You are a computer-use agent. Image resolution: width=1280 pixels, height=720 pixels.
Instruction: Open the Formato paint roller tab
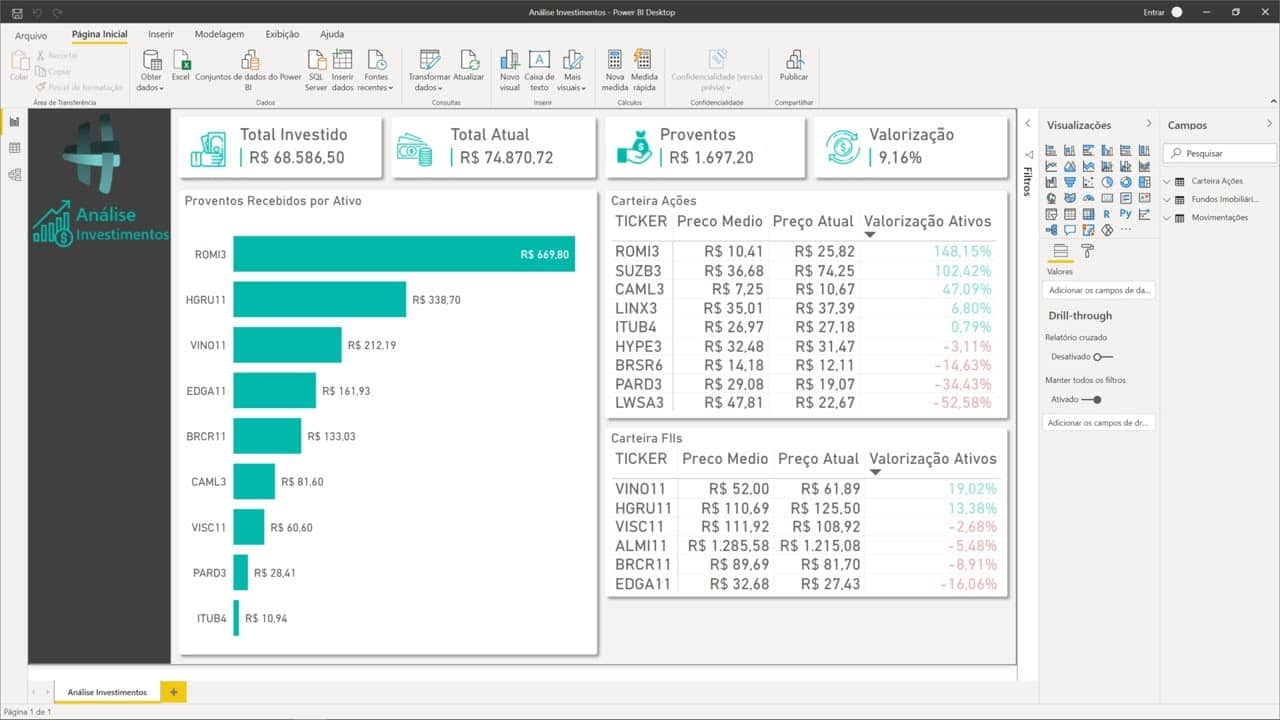tap(1089, 251)
